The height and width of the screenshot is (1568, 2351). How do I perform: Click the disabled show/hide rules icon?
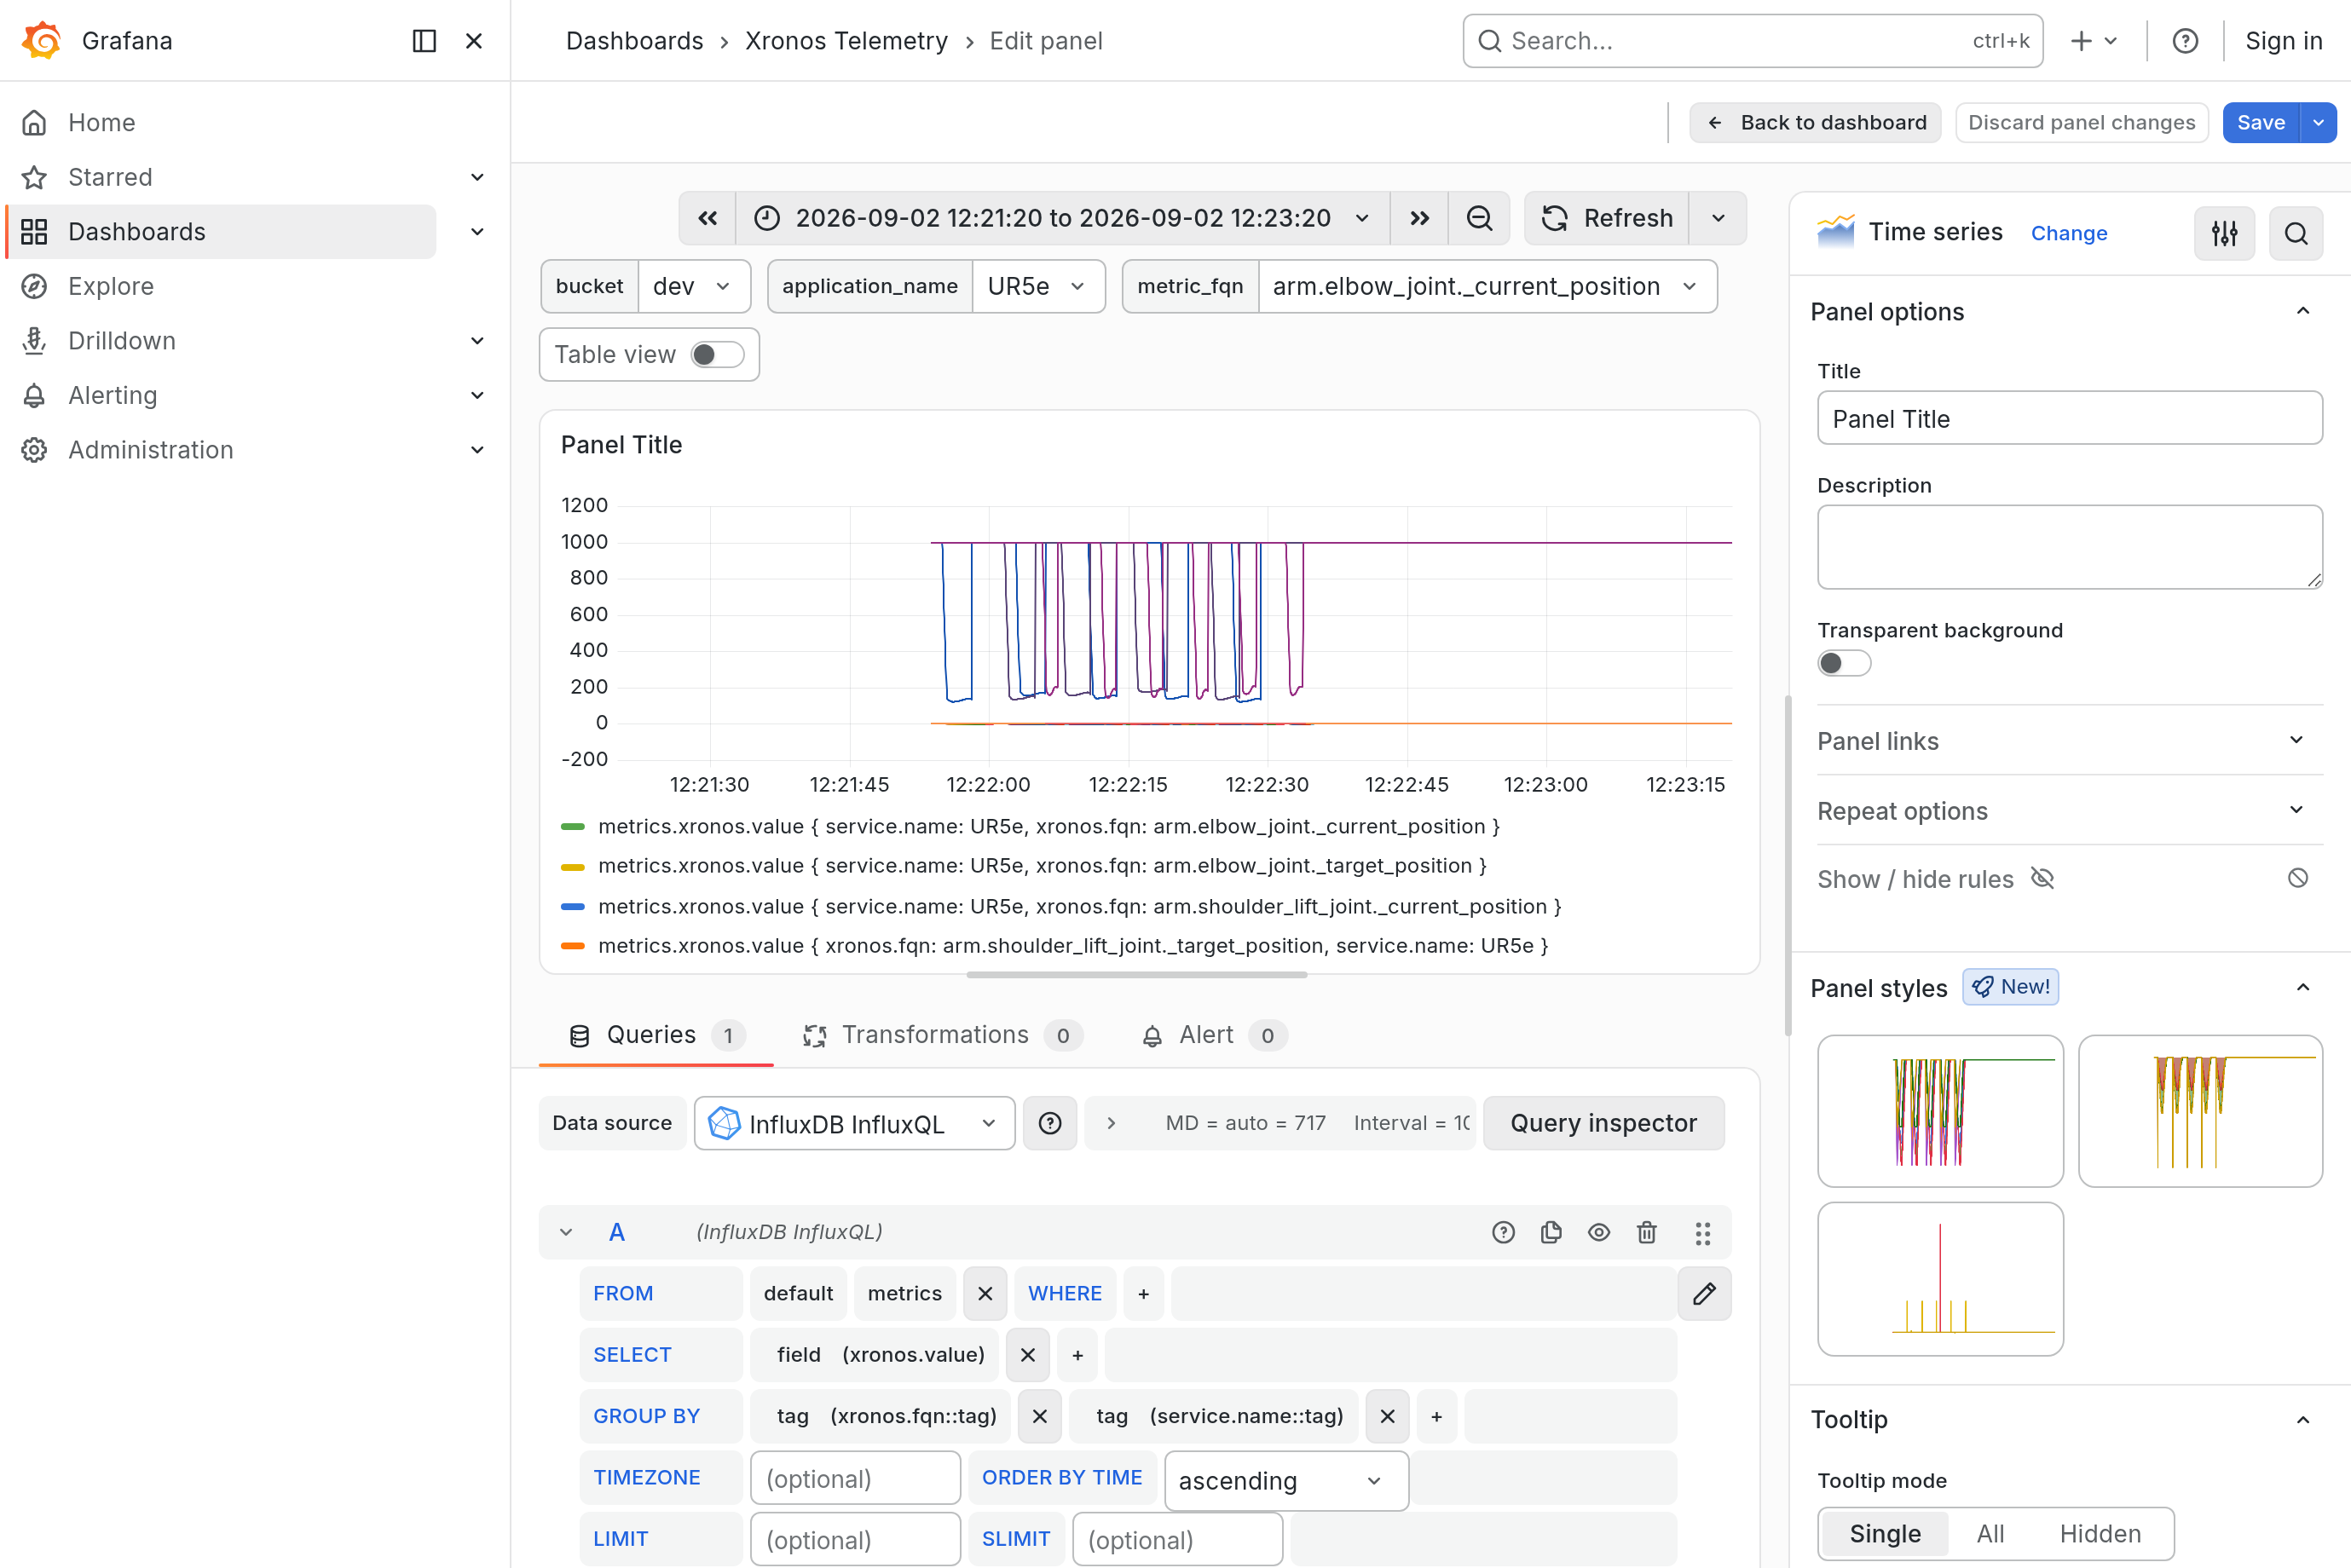point(2298,878)
